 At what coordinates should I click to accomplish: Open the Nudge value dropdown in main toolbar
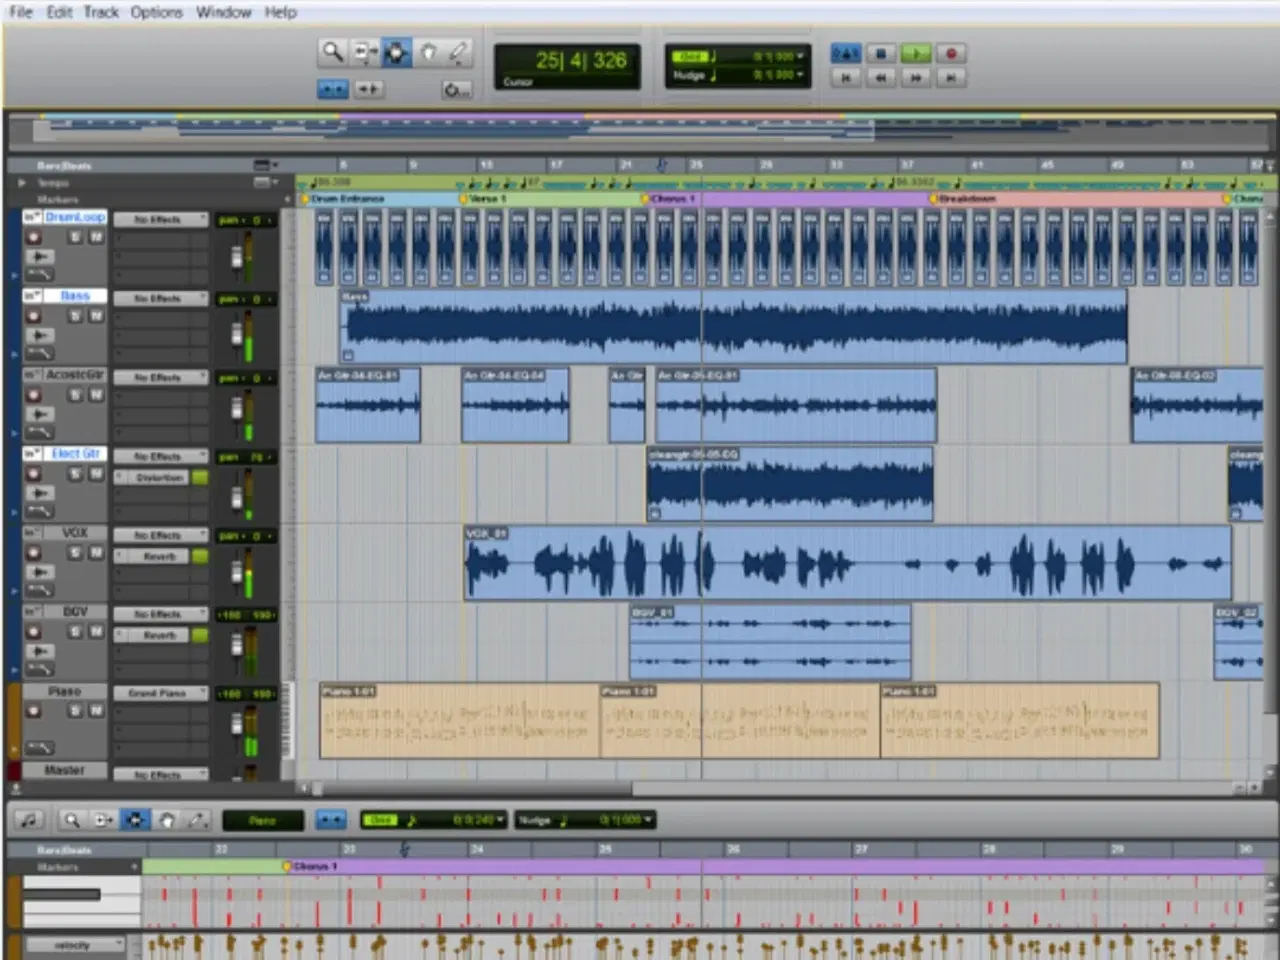(799, 75)
